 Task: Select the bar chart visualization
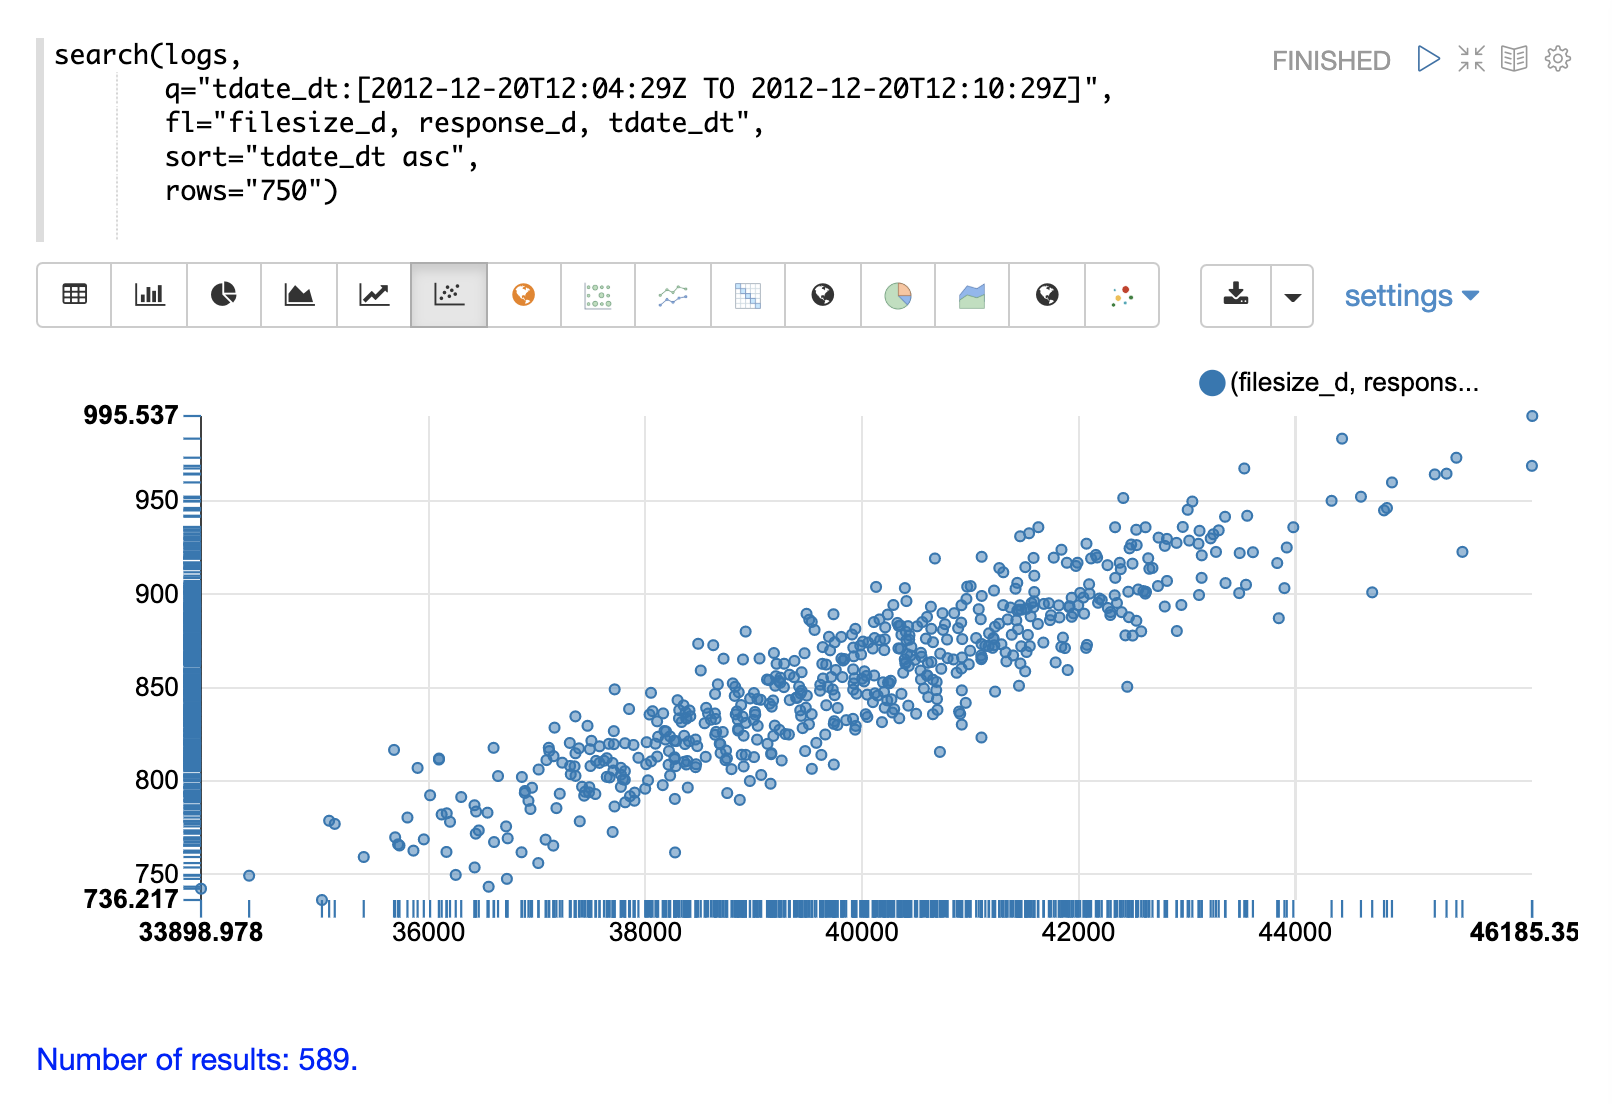pos(148,295)
